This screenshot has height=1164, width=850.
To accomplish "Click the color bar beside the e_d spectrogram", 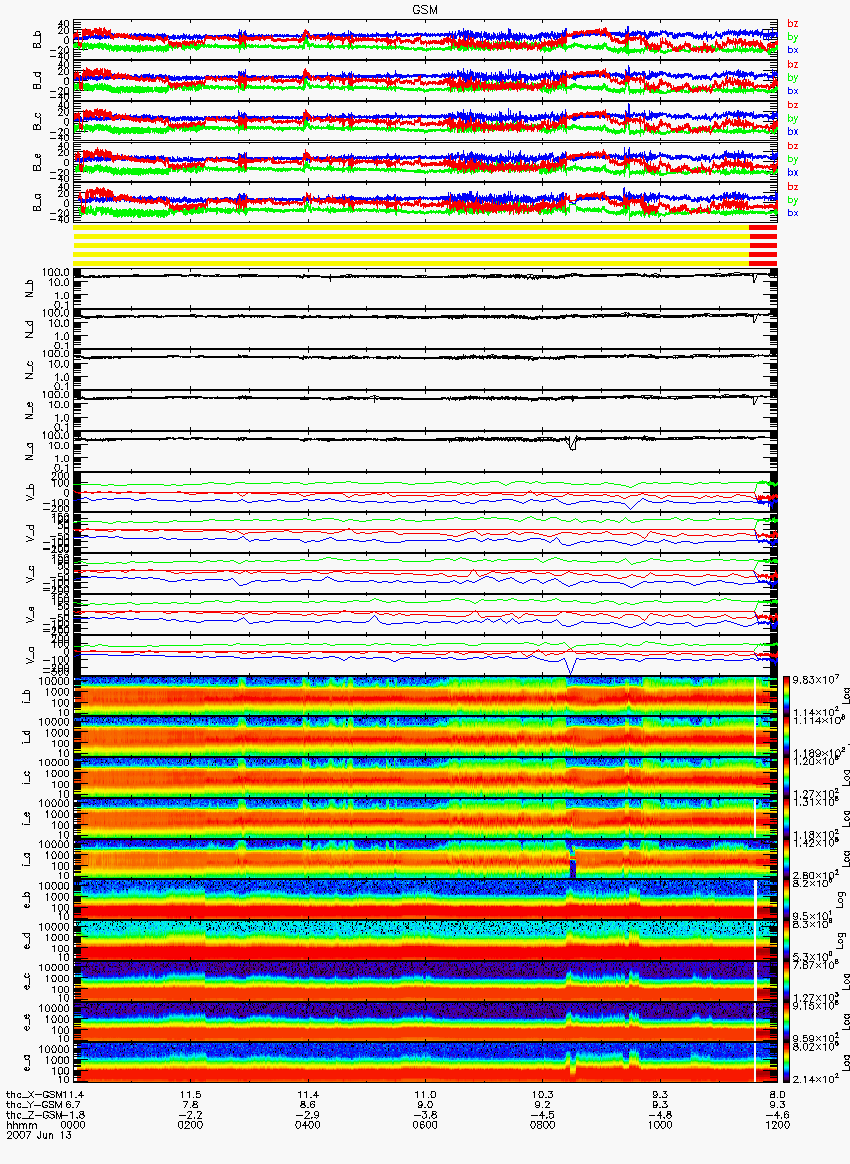I will point(785,941).
